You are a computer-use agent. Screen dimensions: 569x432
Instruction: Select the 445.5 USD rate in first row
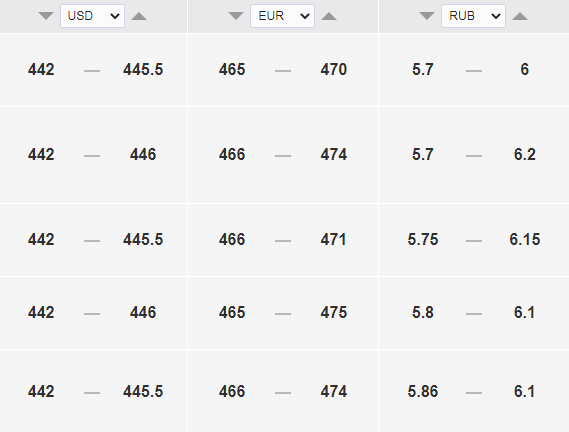coord(143,69)
